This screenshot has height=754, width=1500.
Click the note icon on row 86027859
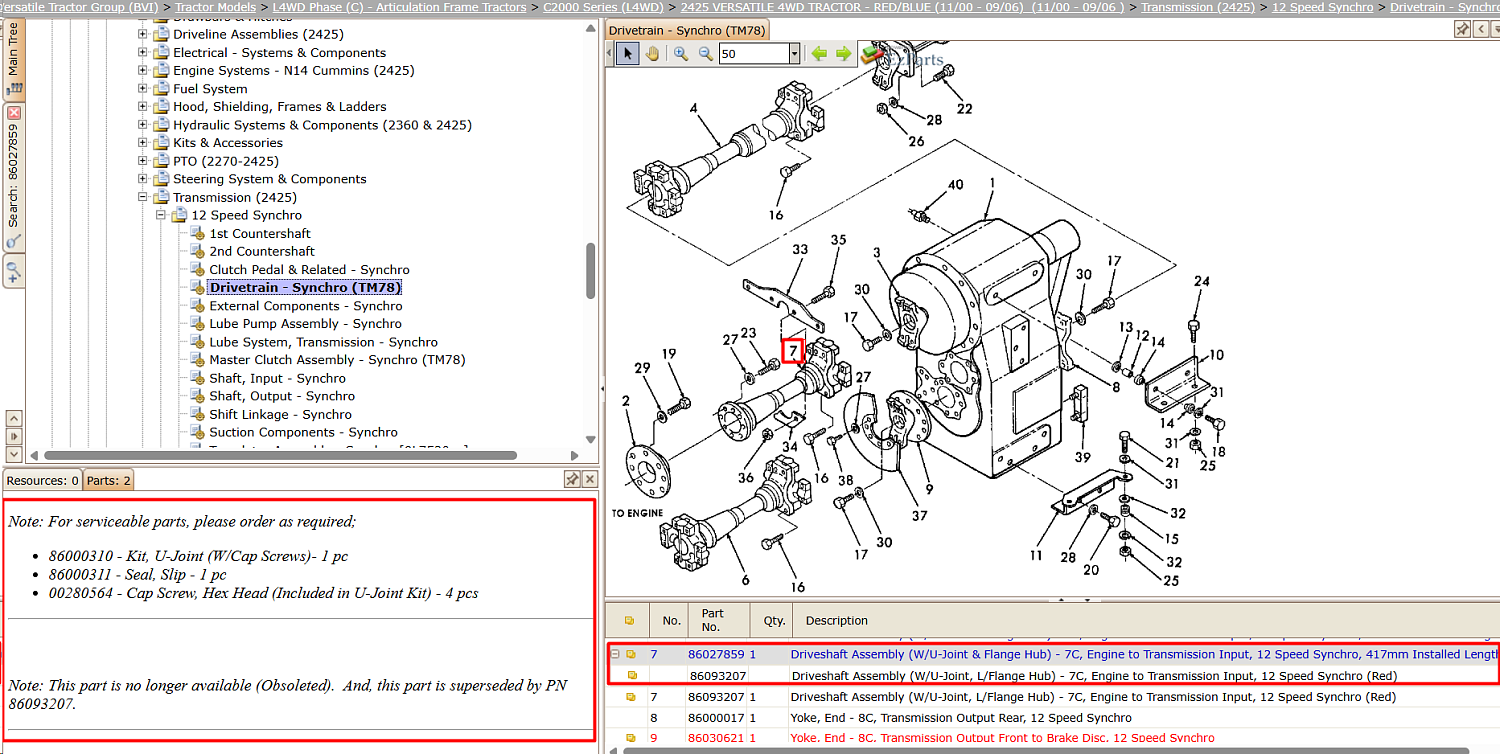coord(631,654)
